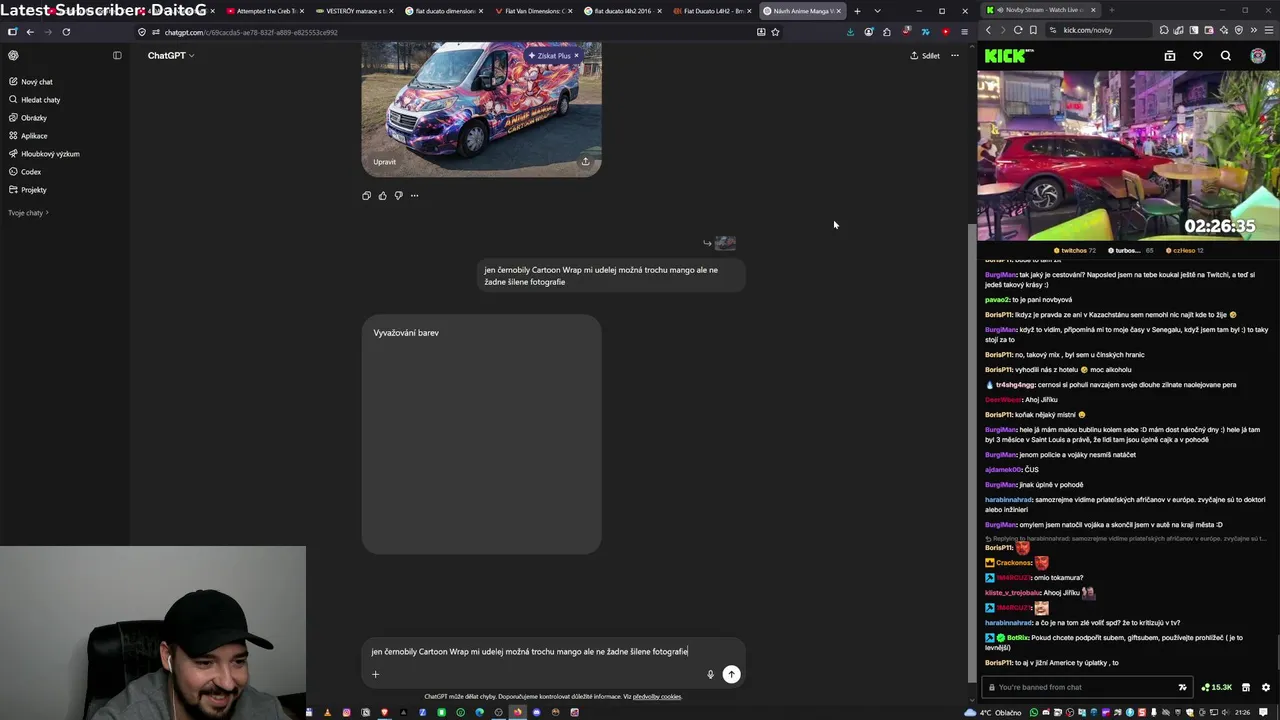The height and width of the screenshot is (720, 1280).
Task: Open Kick browser hamburger menu
Action: pyautogui.click(x=1268, y=30)
